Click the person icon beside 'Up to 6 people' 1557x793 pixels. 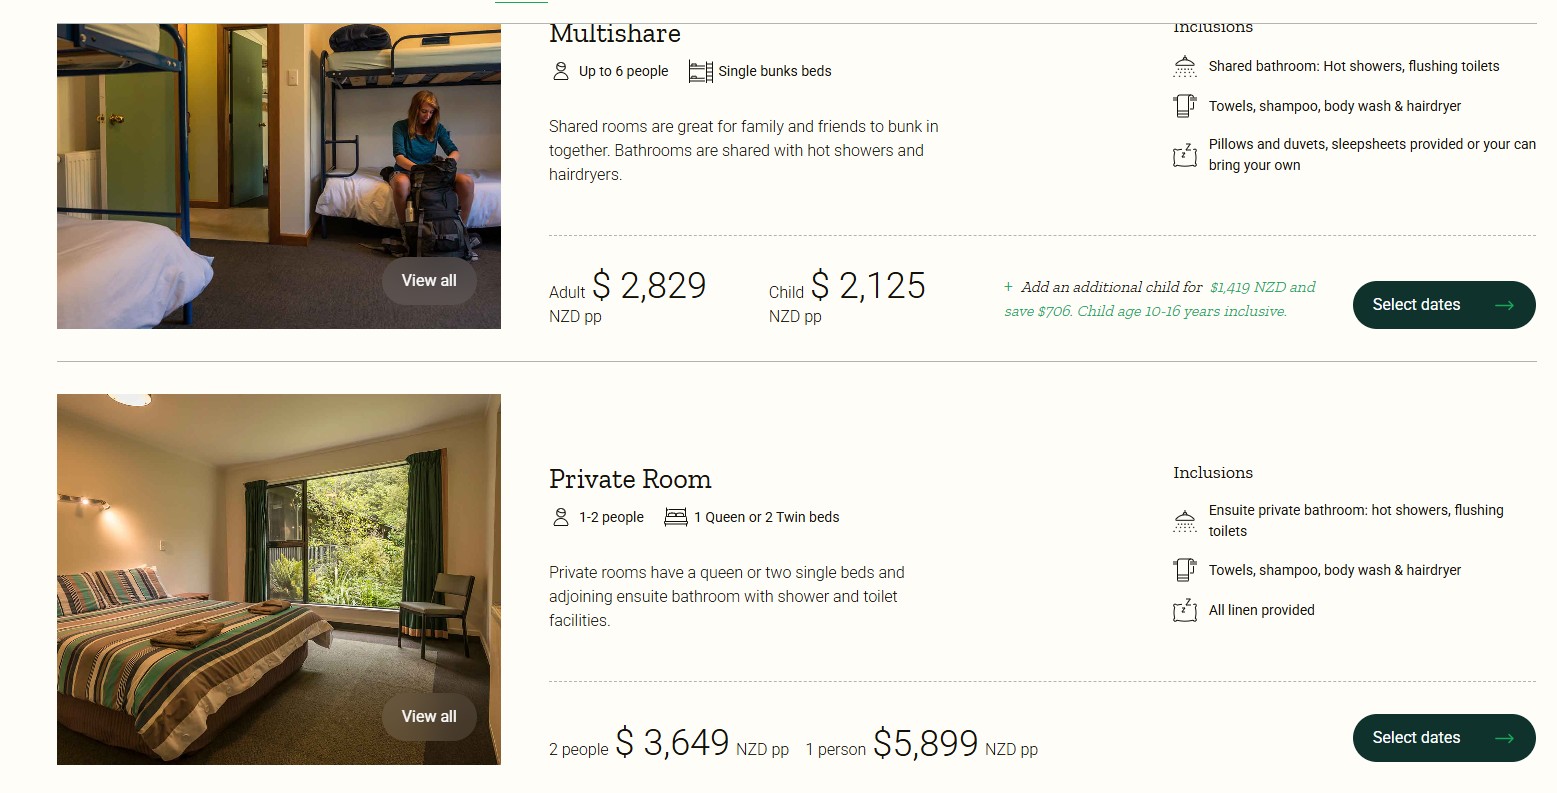[x=560, y=71]
